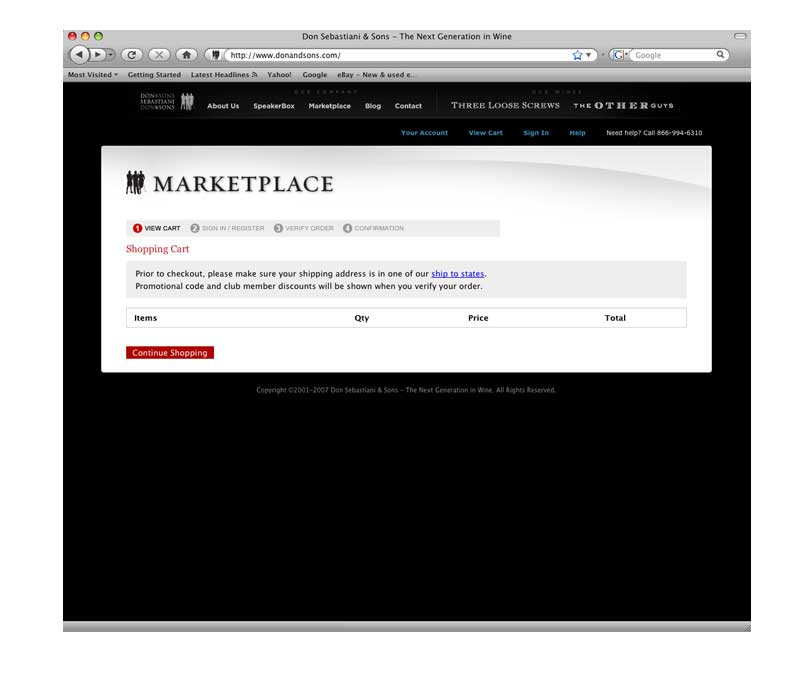Image resolution: width=810 pixels, height=680 pixels.
Task: Expand the bookmark star dropdown arrow
Action: click(588, 54)
